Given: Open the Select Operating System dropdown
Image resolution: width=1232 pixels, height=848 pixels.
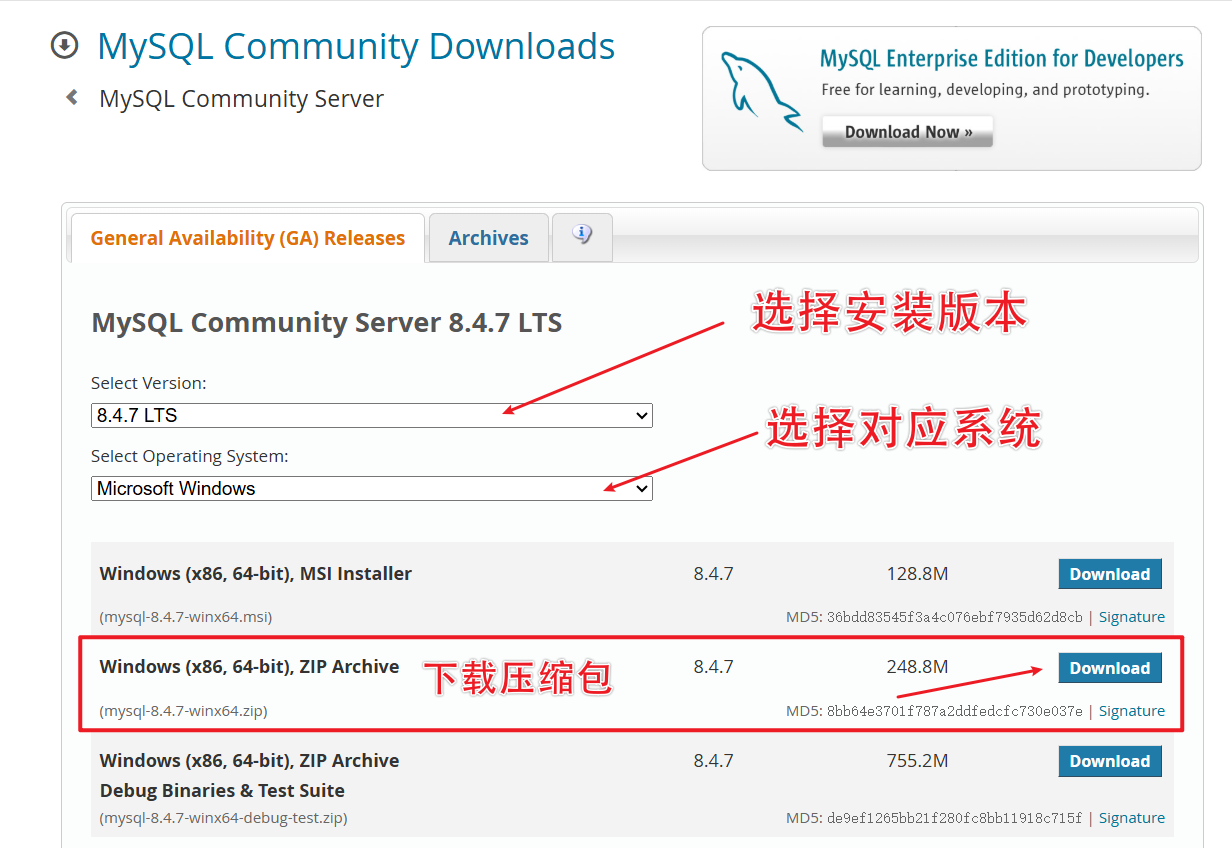Looking at the screenshot, I should click(x=371, y=488).
